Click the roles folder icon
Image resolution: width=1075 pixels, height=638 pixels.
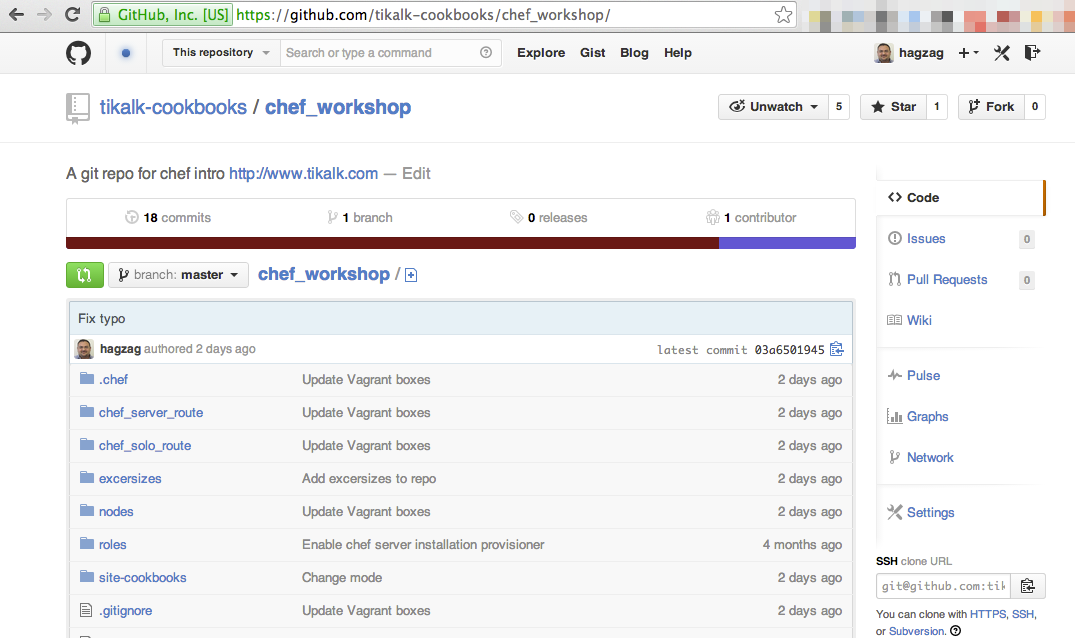pos(86,543)
